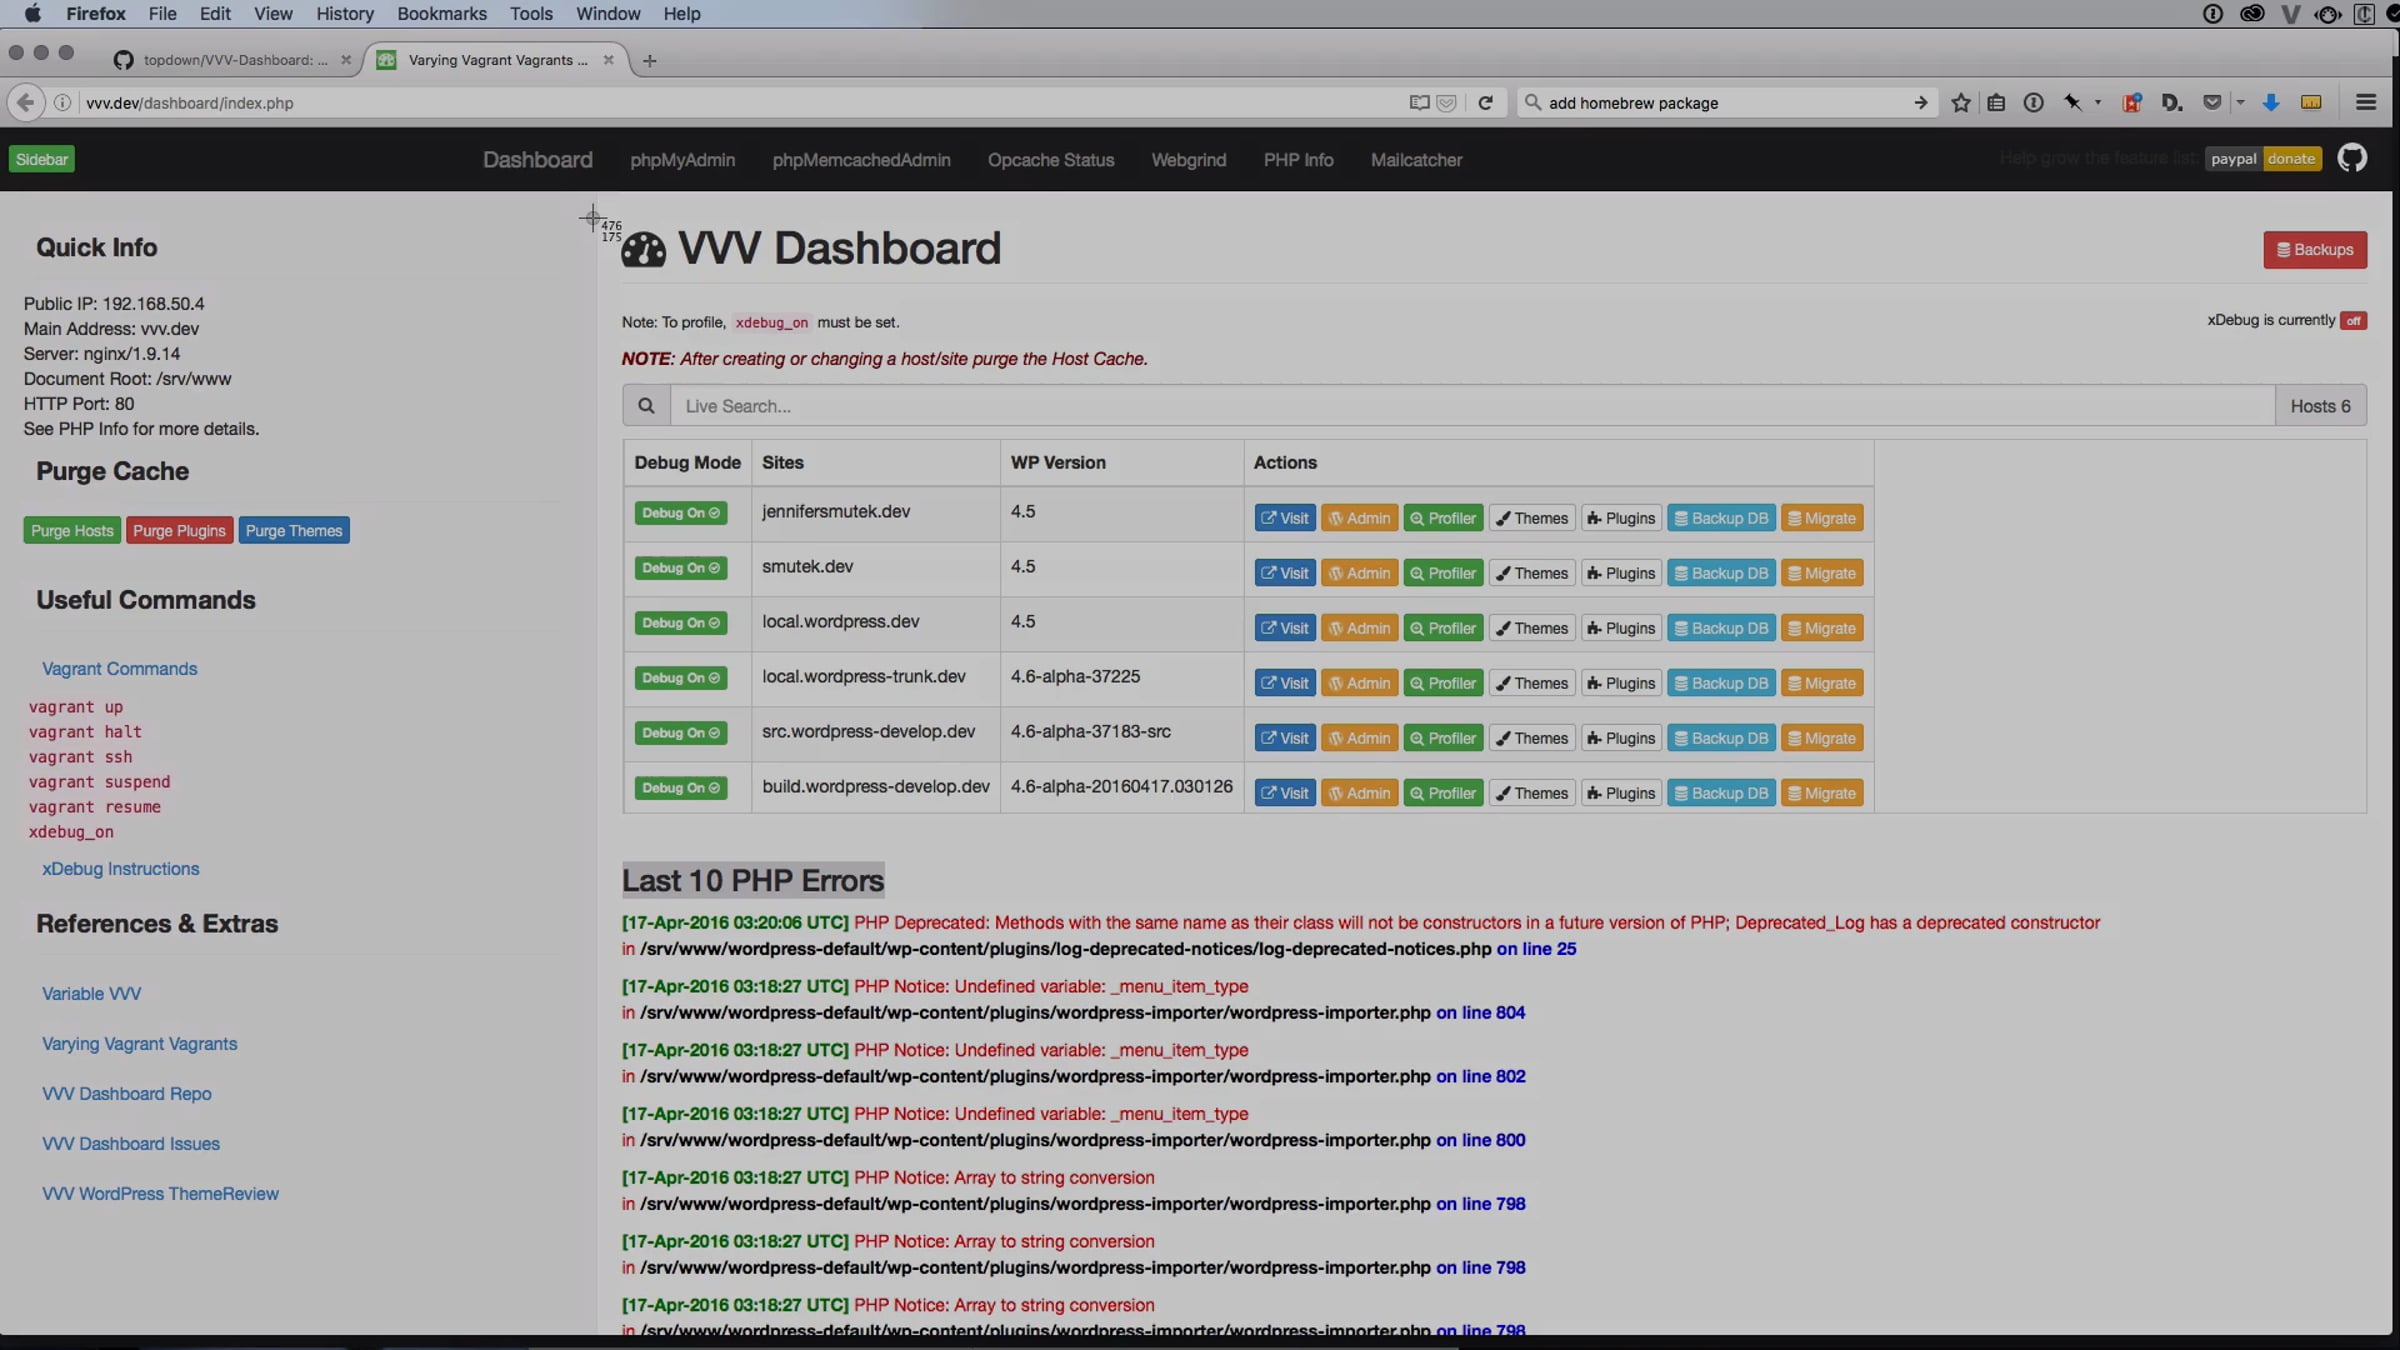Viewport: 2400px width, 1350px height.
Task: Open the Firefox hamburger menu
Action: click(x=2365, y=103)
